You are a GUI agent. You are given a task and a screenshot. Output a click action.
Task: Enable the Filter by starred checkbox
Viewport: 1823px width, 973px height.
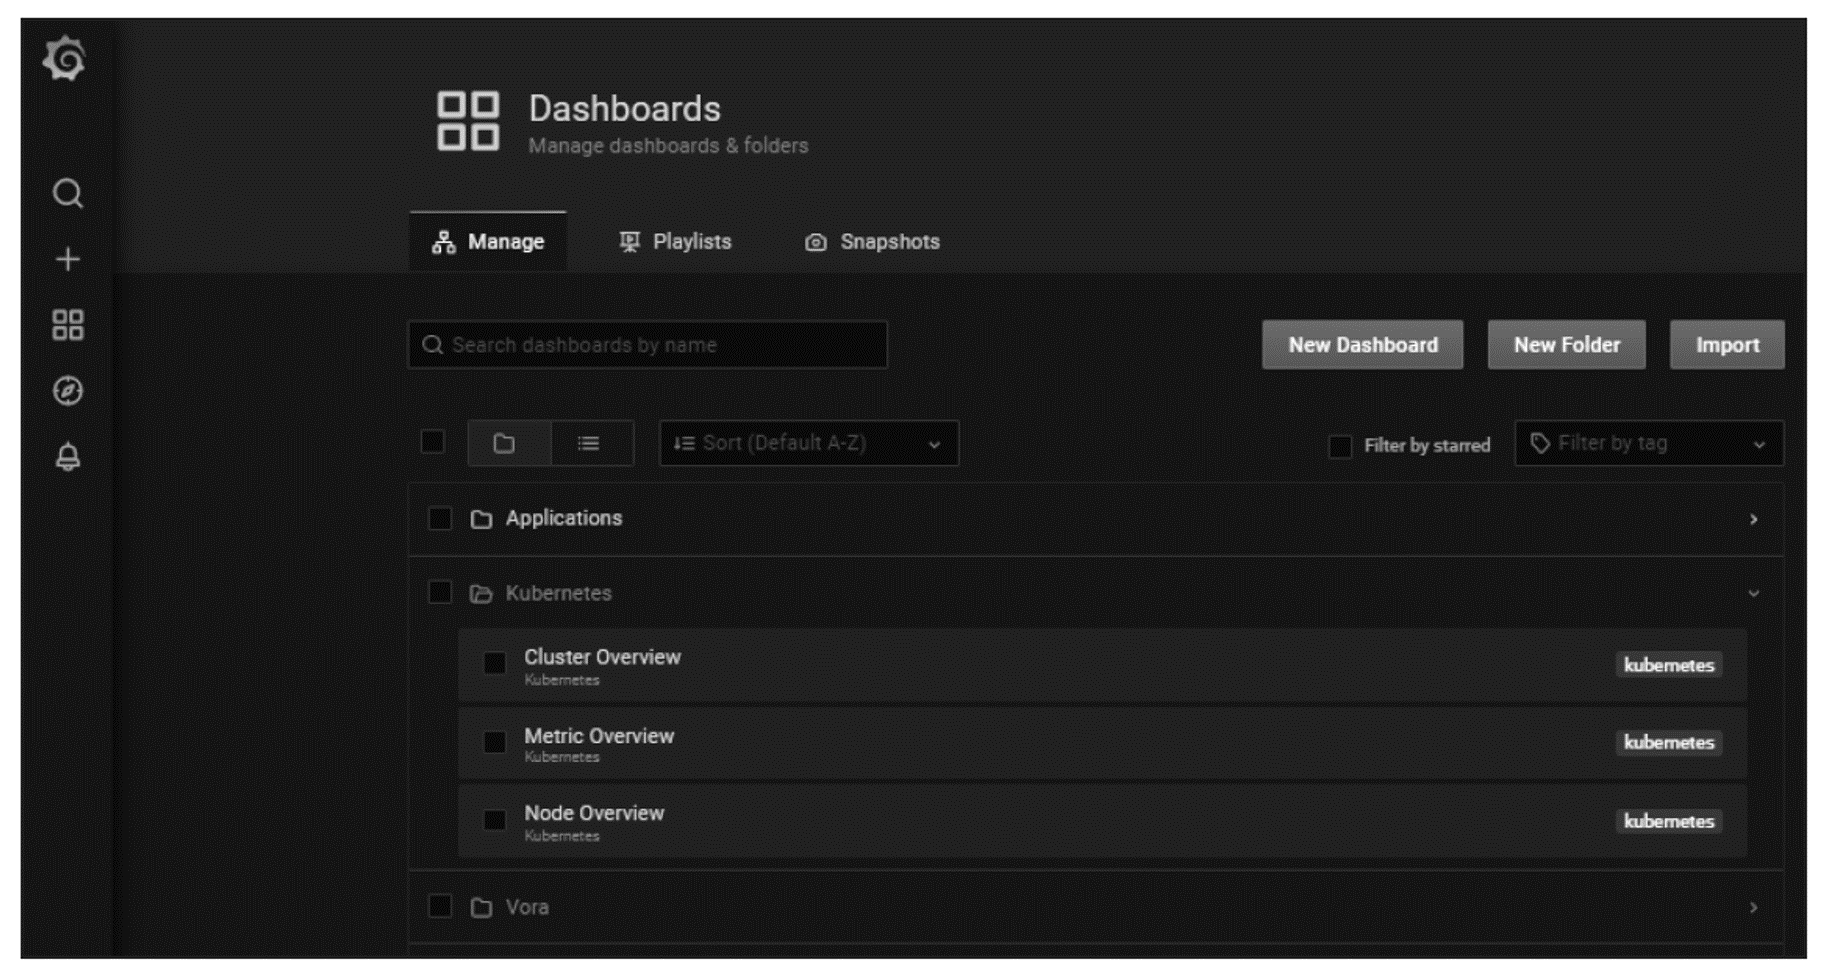click(x=1339, y=446)
